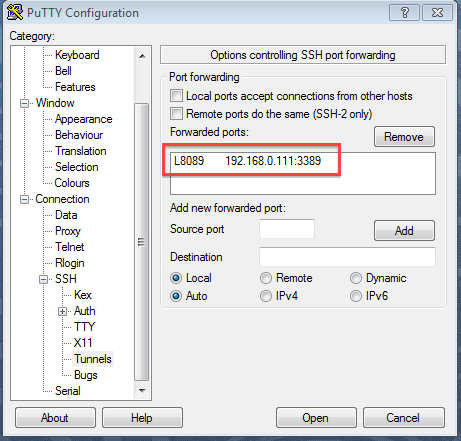The height and width of the screenshot is (441, 461).
Task: Click the PuTTY icon in title bar
Action: click(x=15, y=12)
